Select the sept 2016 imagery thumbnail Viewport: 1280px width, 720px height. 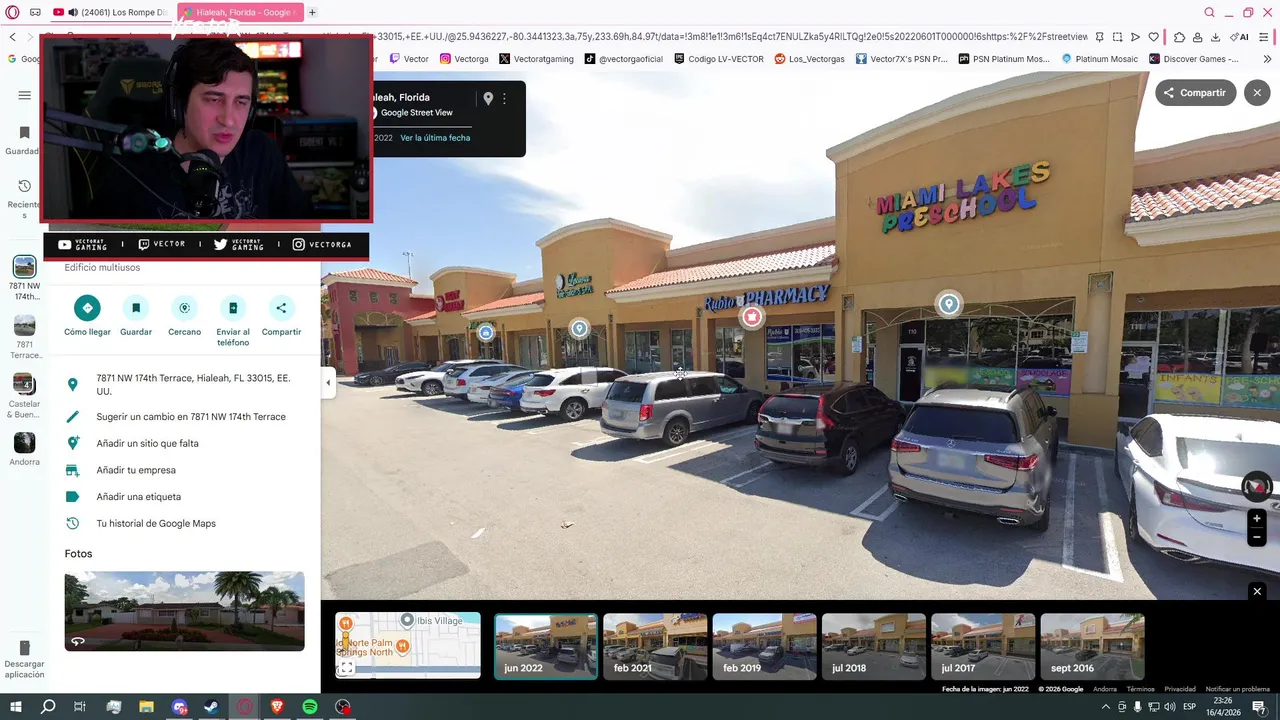click(x=1092, y=646)
